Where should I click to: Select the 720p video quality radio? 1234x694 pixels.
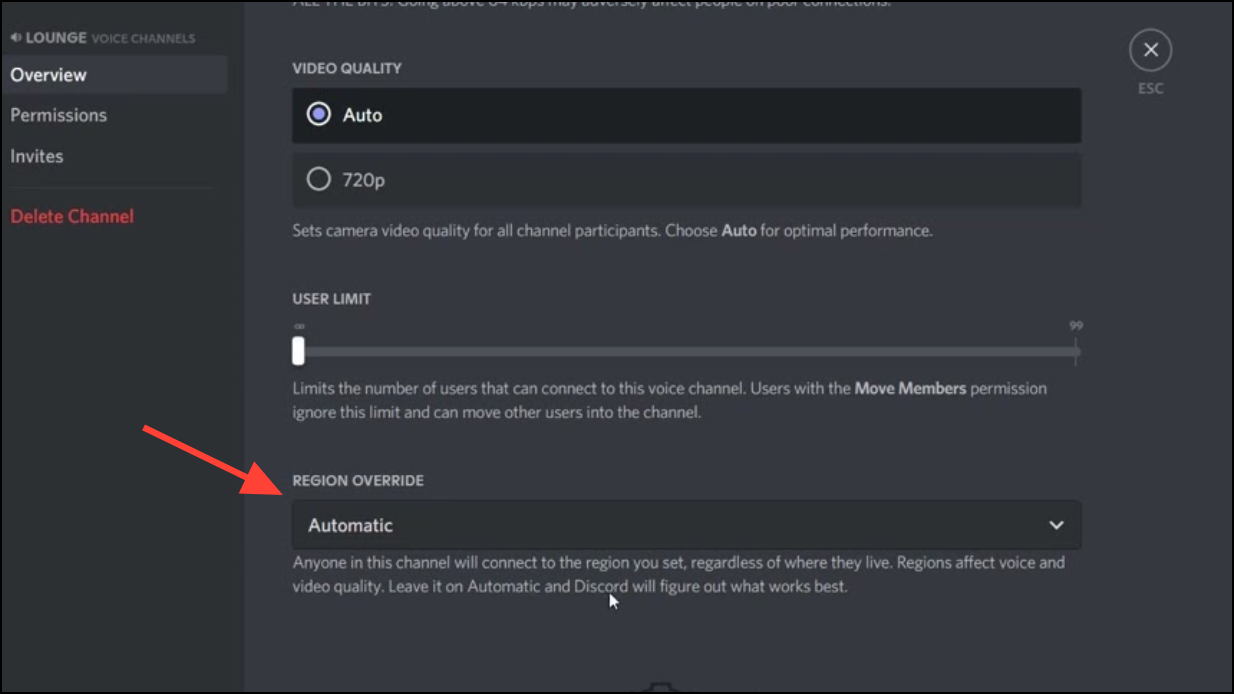coord(318,180)
